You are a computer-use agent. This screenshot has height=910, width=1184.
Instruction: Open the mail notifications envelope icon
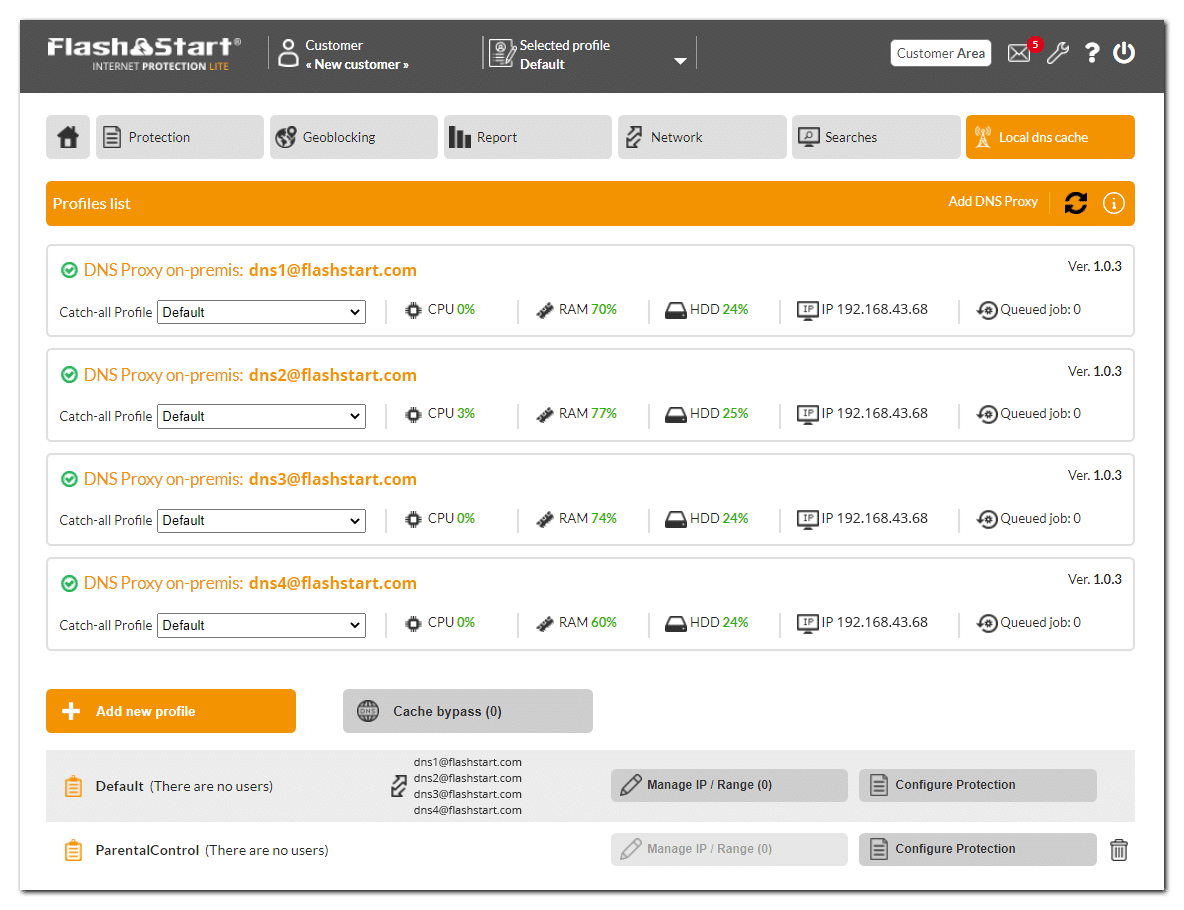(1019, 54)
